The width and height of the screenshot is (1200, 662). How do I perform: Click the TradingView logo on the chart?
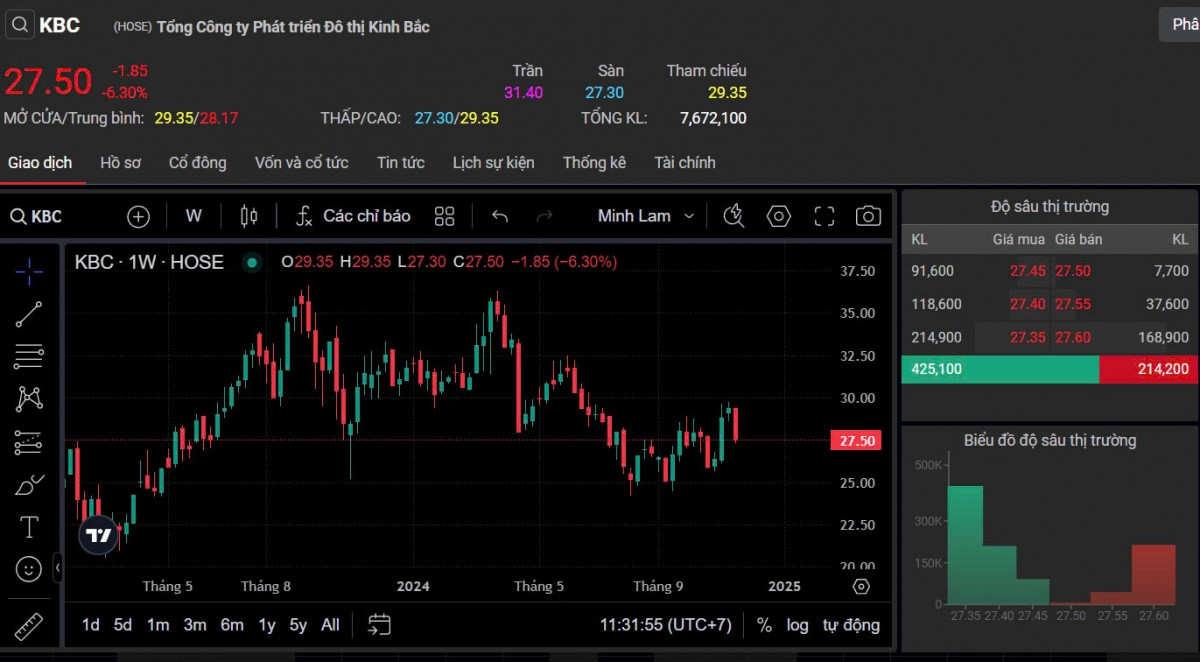(x=98, y=535)
